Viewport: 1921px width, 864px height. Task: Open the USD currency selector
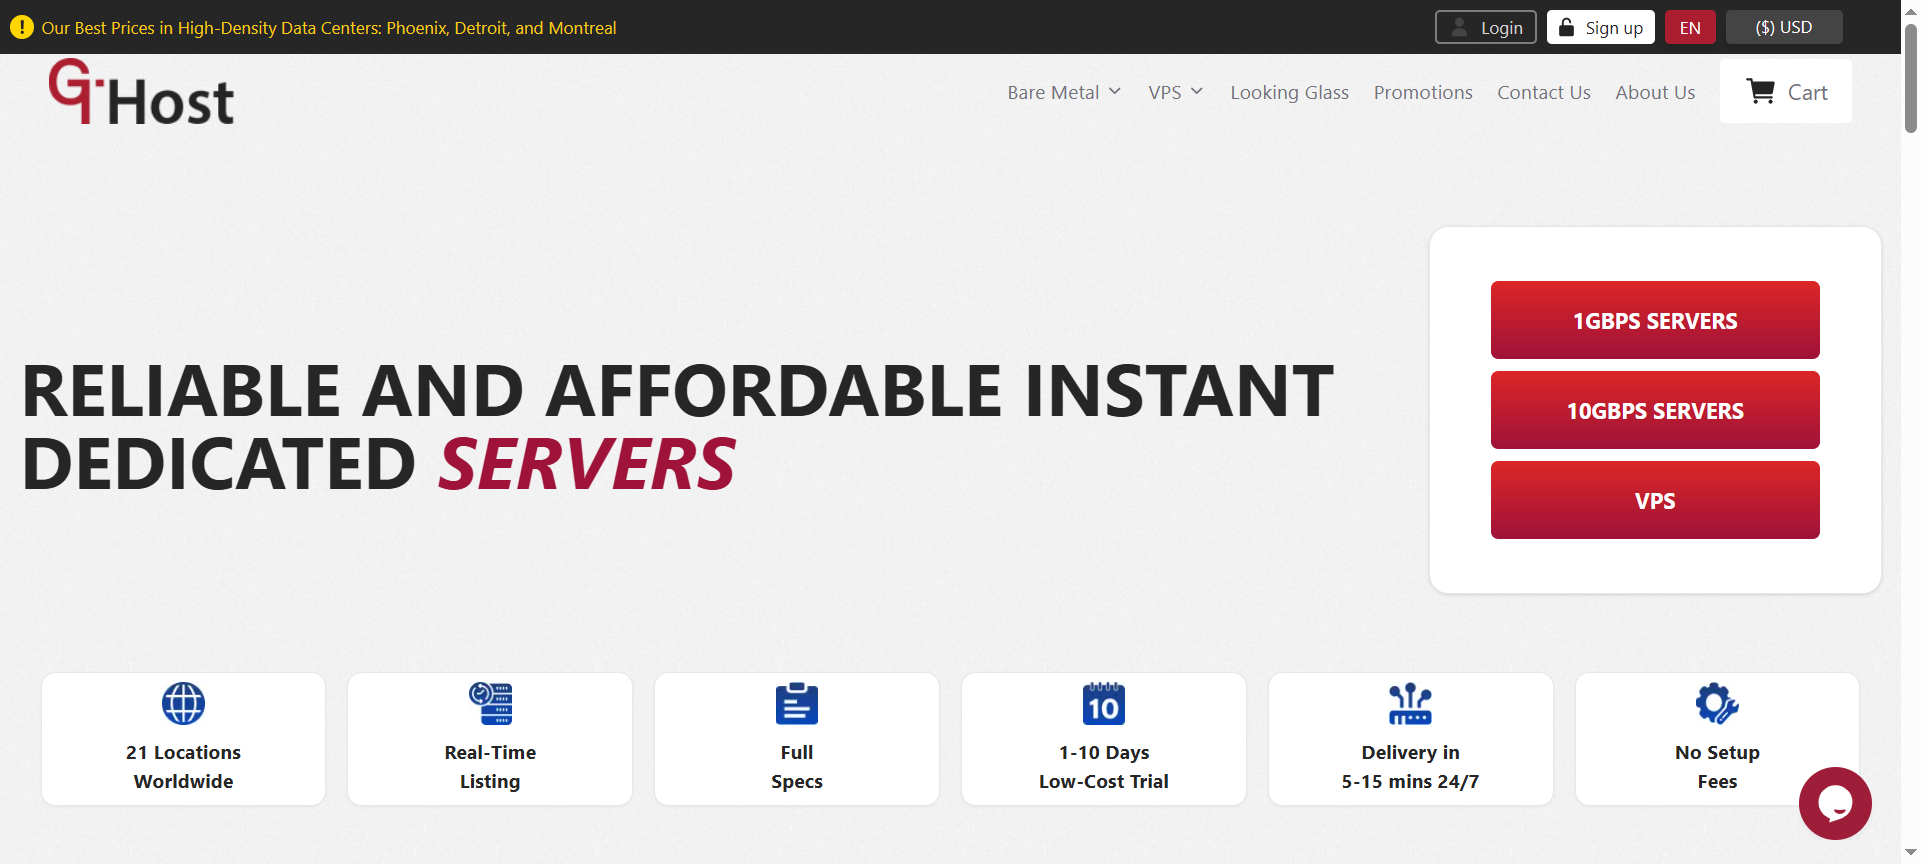[x=1783, y=28]
